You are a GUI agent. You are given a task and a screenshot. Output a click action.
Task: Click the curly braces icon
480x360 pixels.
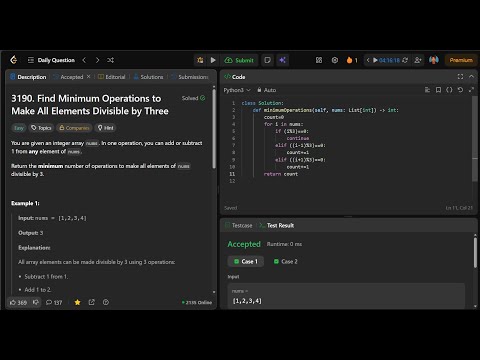(449, 90)
